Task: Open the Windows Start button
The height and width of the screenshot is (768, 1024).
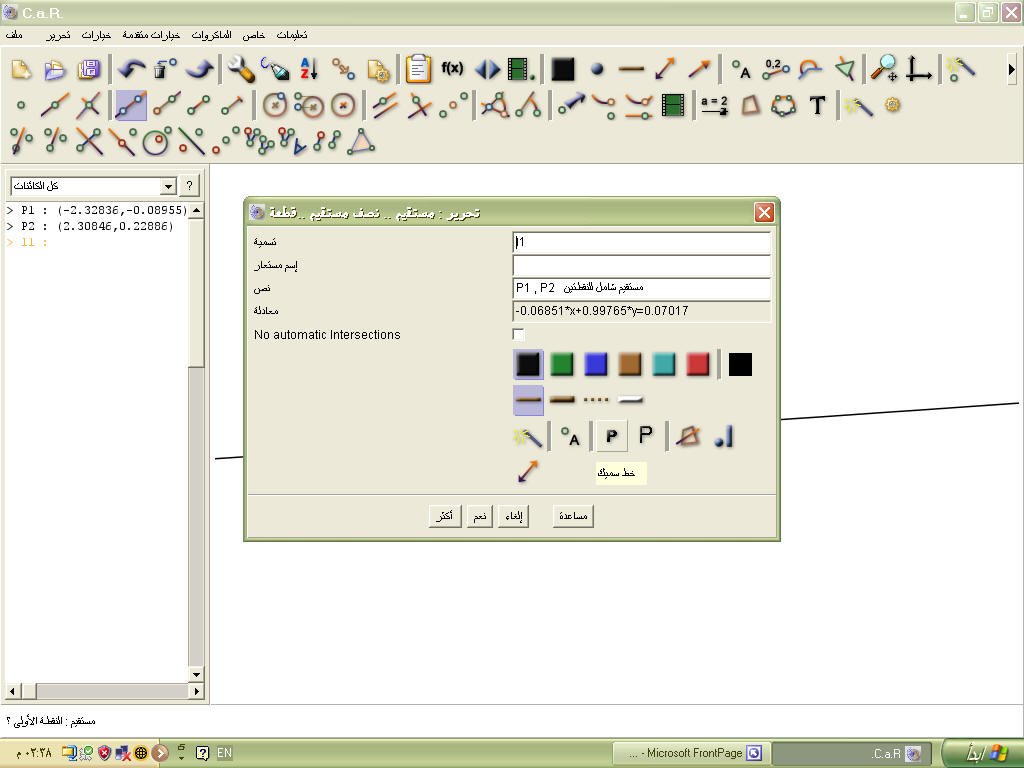Action: pos(981,753)
